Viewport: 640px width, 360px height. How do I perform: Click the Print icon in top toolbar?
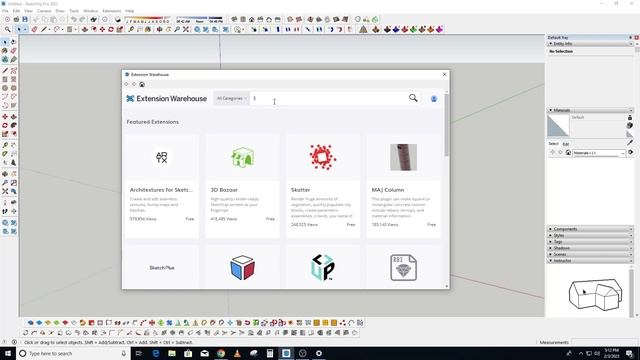pos(94,19)
